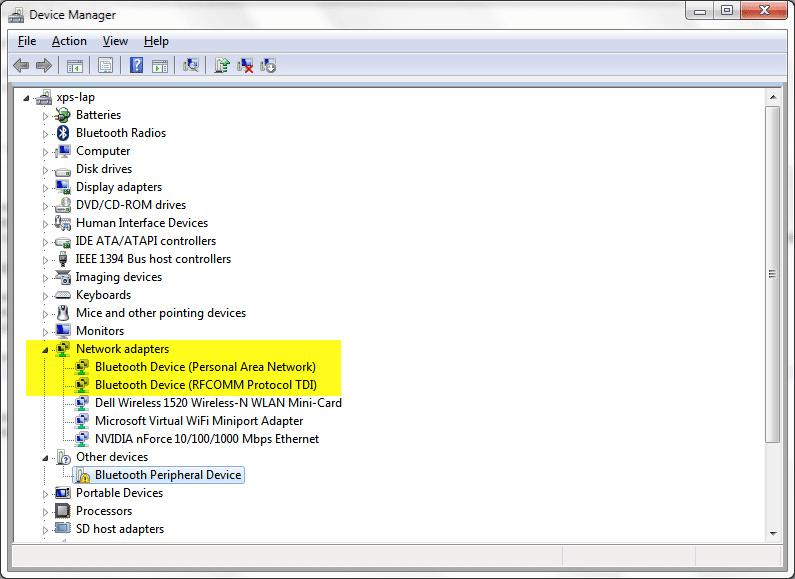The height and width of the screenshot is (579, 795).
Task: Collapse the Network adapters category
Action: [45, 349]
